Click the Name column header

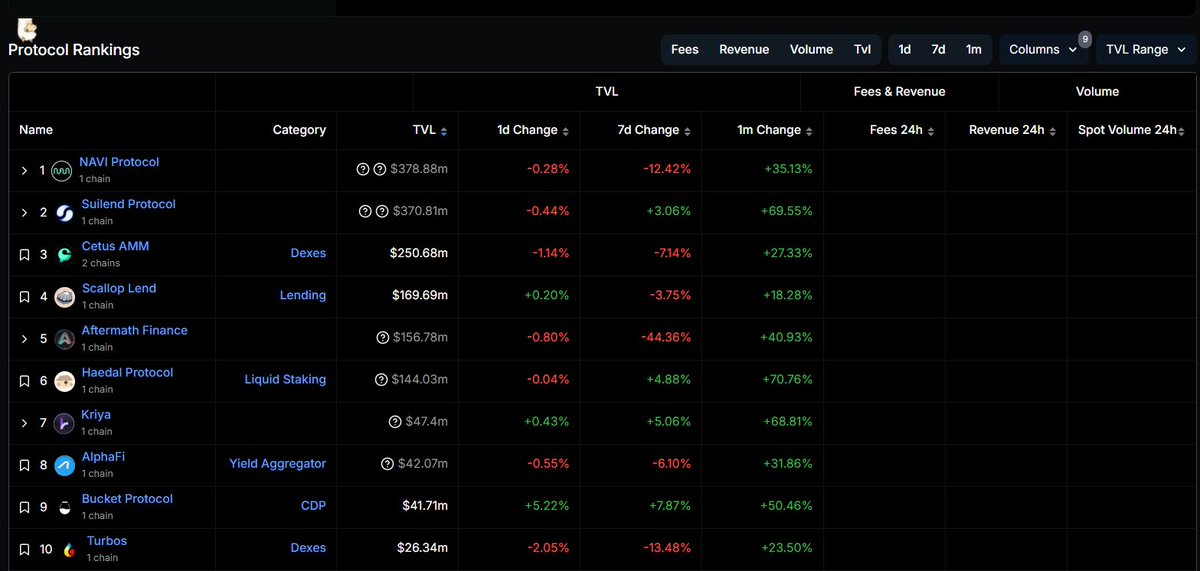(36, 130)
